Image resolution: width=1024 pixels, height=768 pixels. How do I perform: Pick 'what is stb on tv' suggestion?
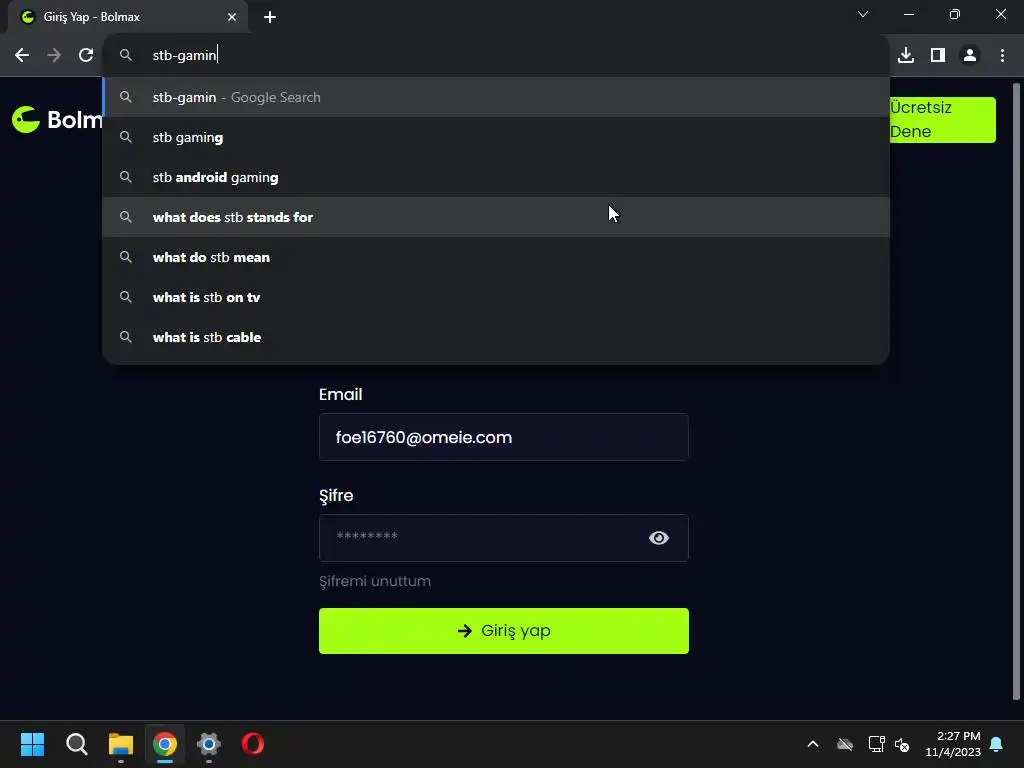[496, 297]
